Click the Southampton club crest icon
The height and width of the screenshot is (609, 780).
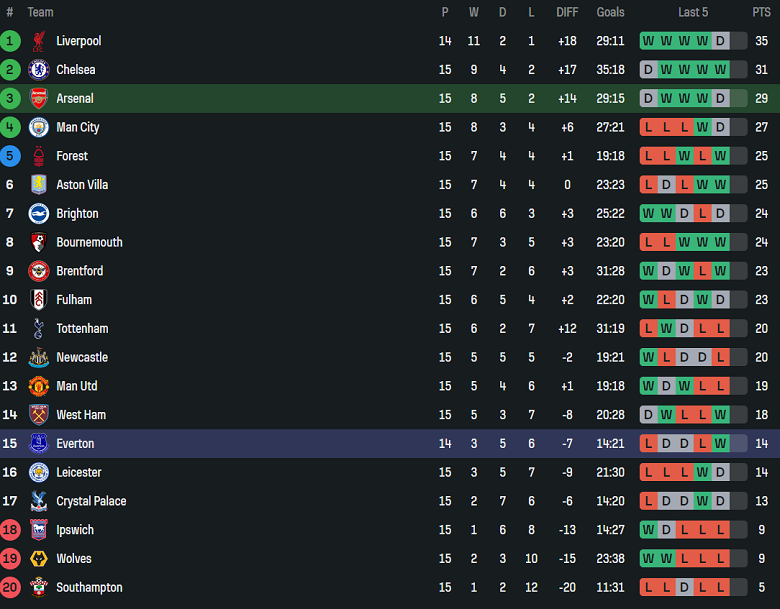[x=39, y=588]
